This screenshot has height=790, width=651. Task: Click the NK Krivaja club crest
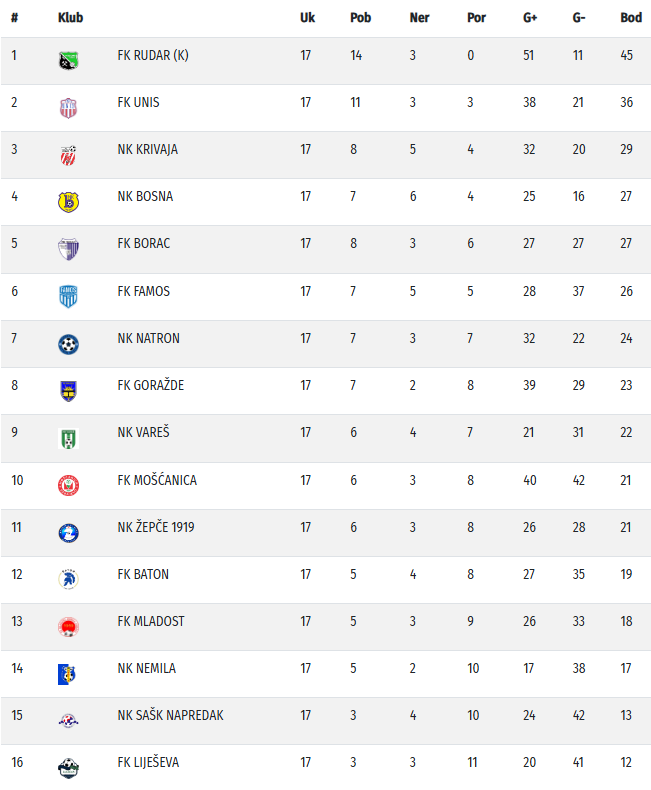pyautogui.click(x=68, y=154)
